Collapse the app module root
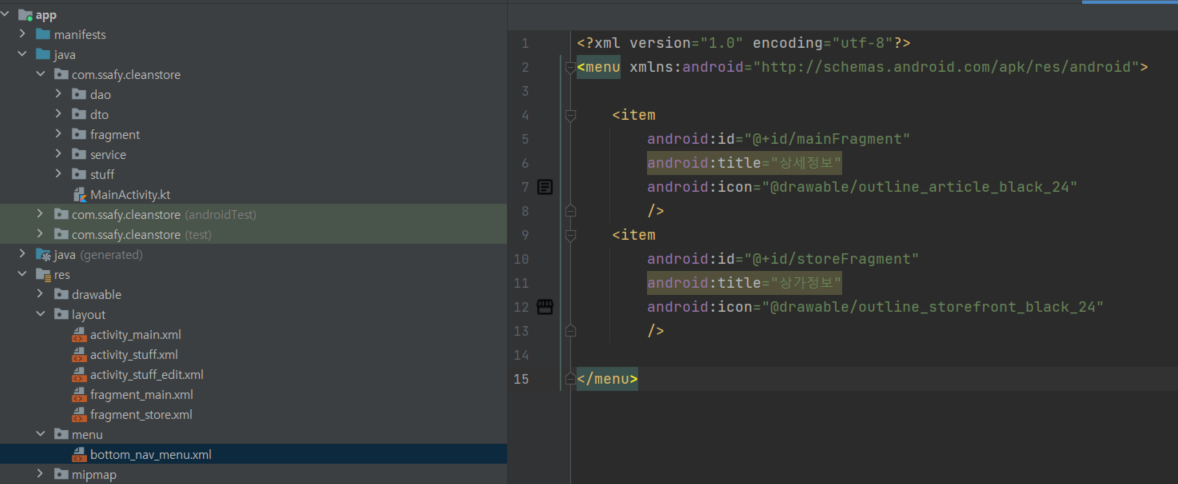 pyautogui.click(x=5, y=15)
